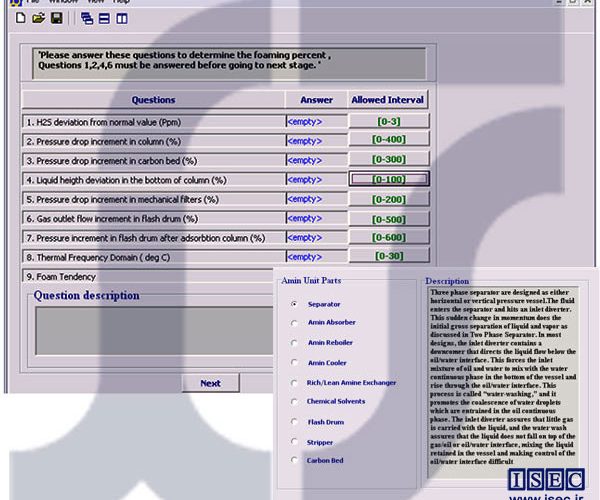Select the Flash Drum radio button
Image resolution: width=600 pixels, height=500 pixels.
294,422
